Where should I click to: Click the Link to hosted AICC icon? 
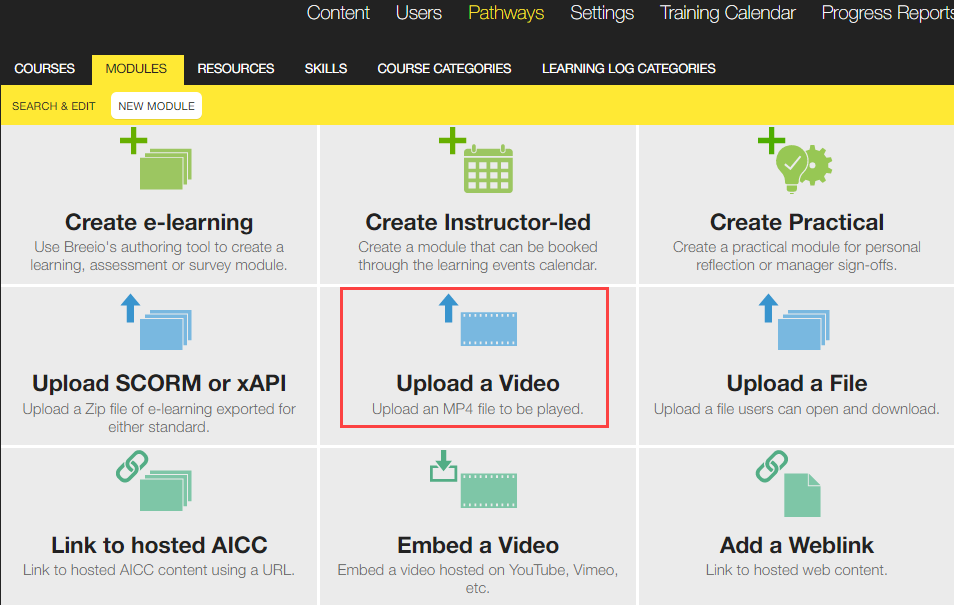(x=154, y=481)
